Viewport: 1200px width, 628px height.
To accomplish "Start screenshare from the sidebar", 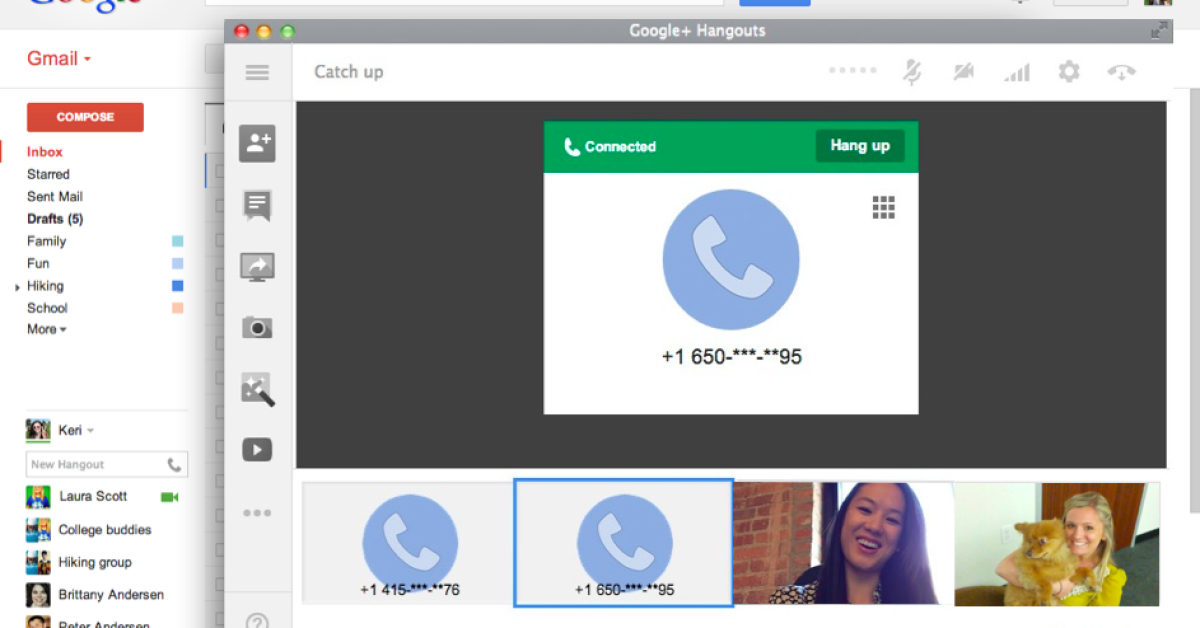I will [x=257, y=267].
